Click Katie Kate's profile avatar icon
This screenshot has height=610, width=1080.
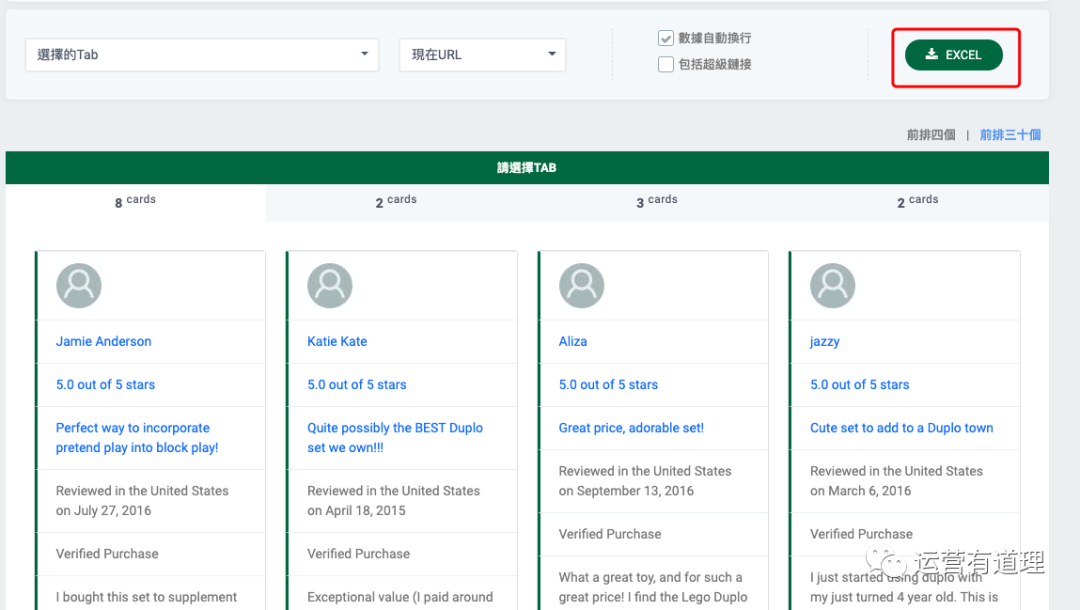point(330,286)
